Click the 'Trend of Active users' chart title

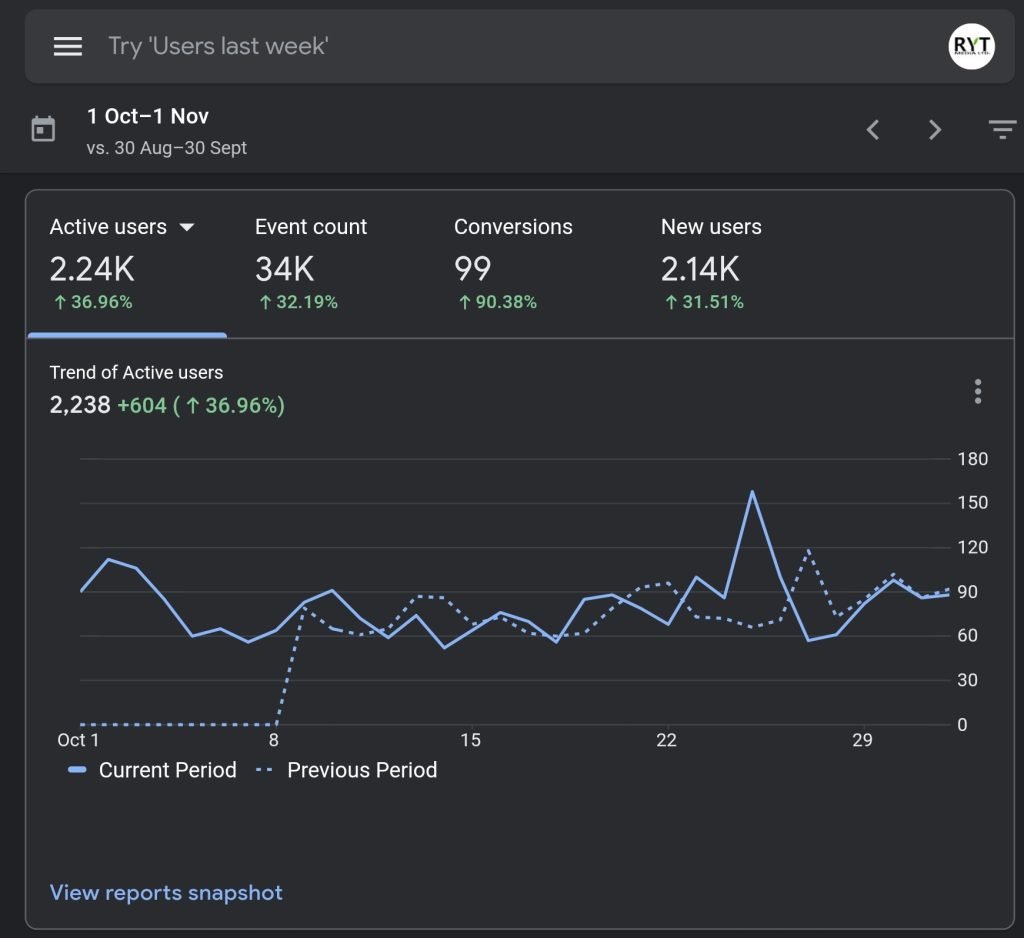[x=137, y=372]
